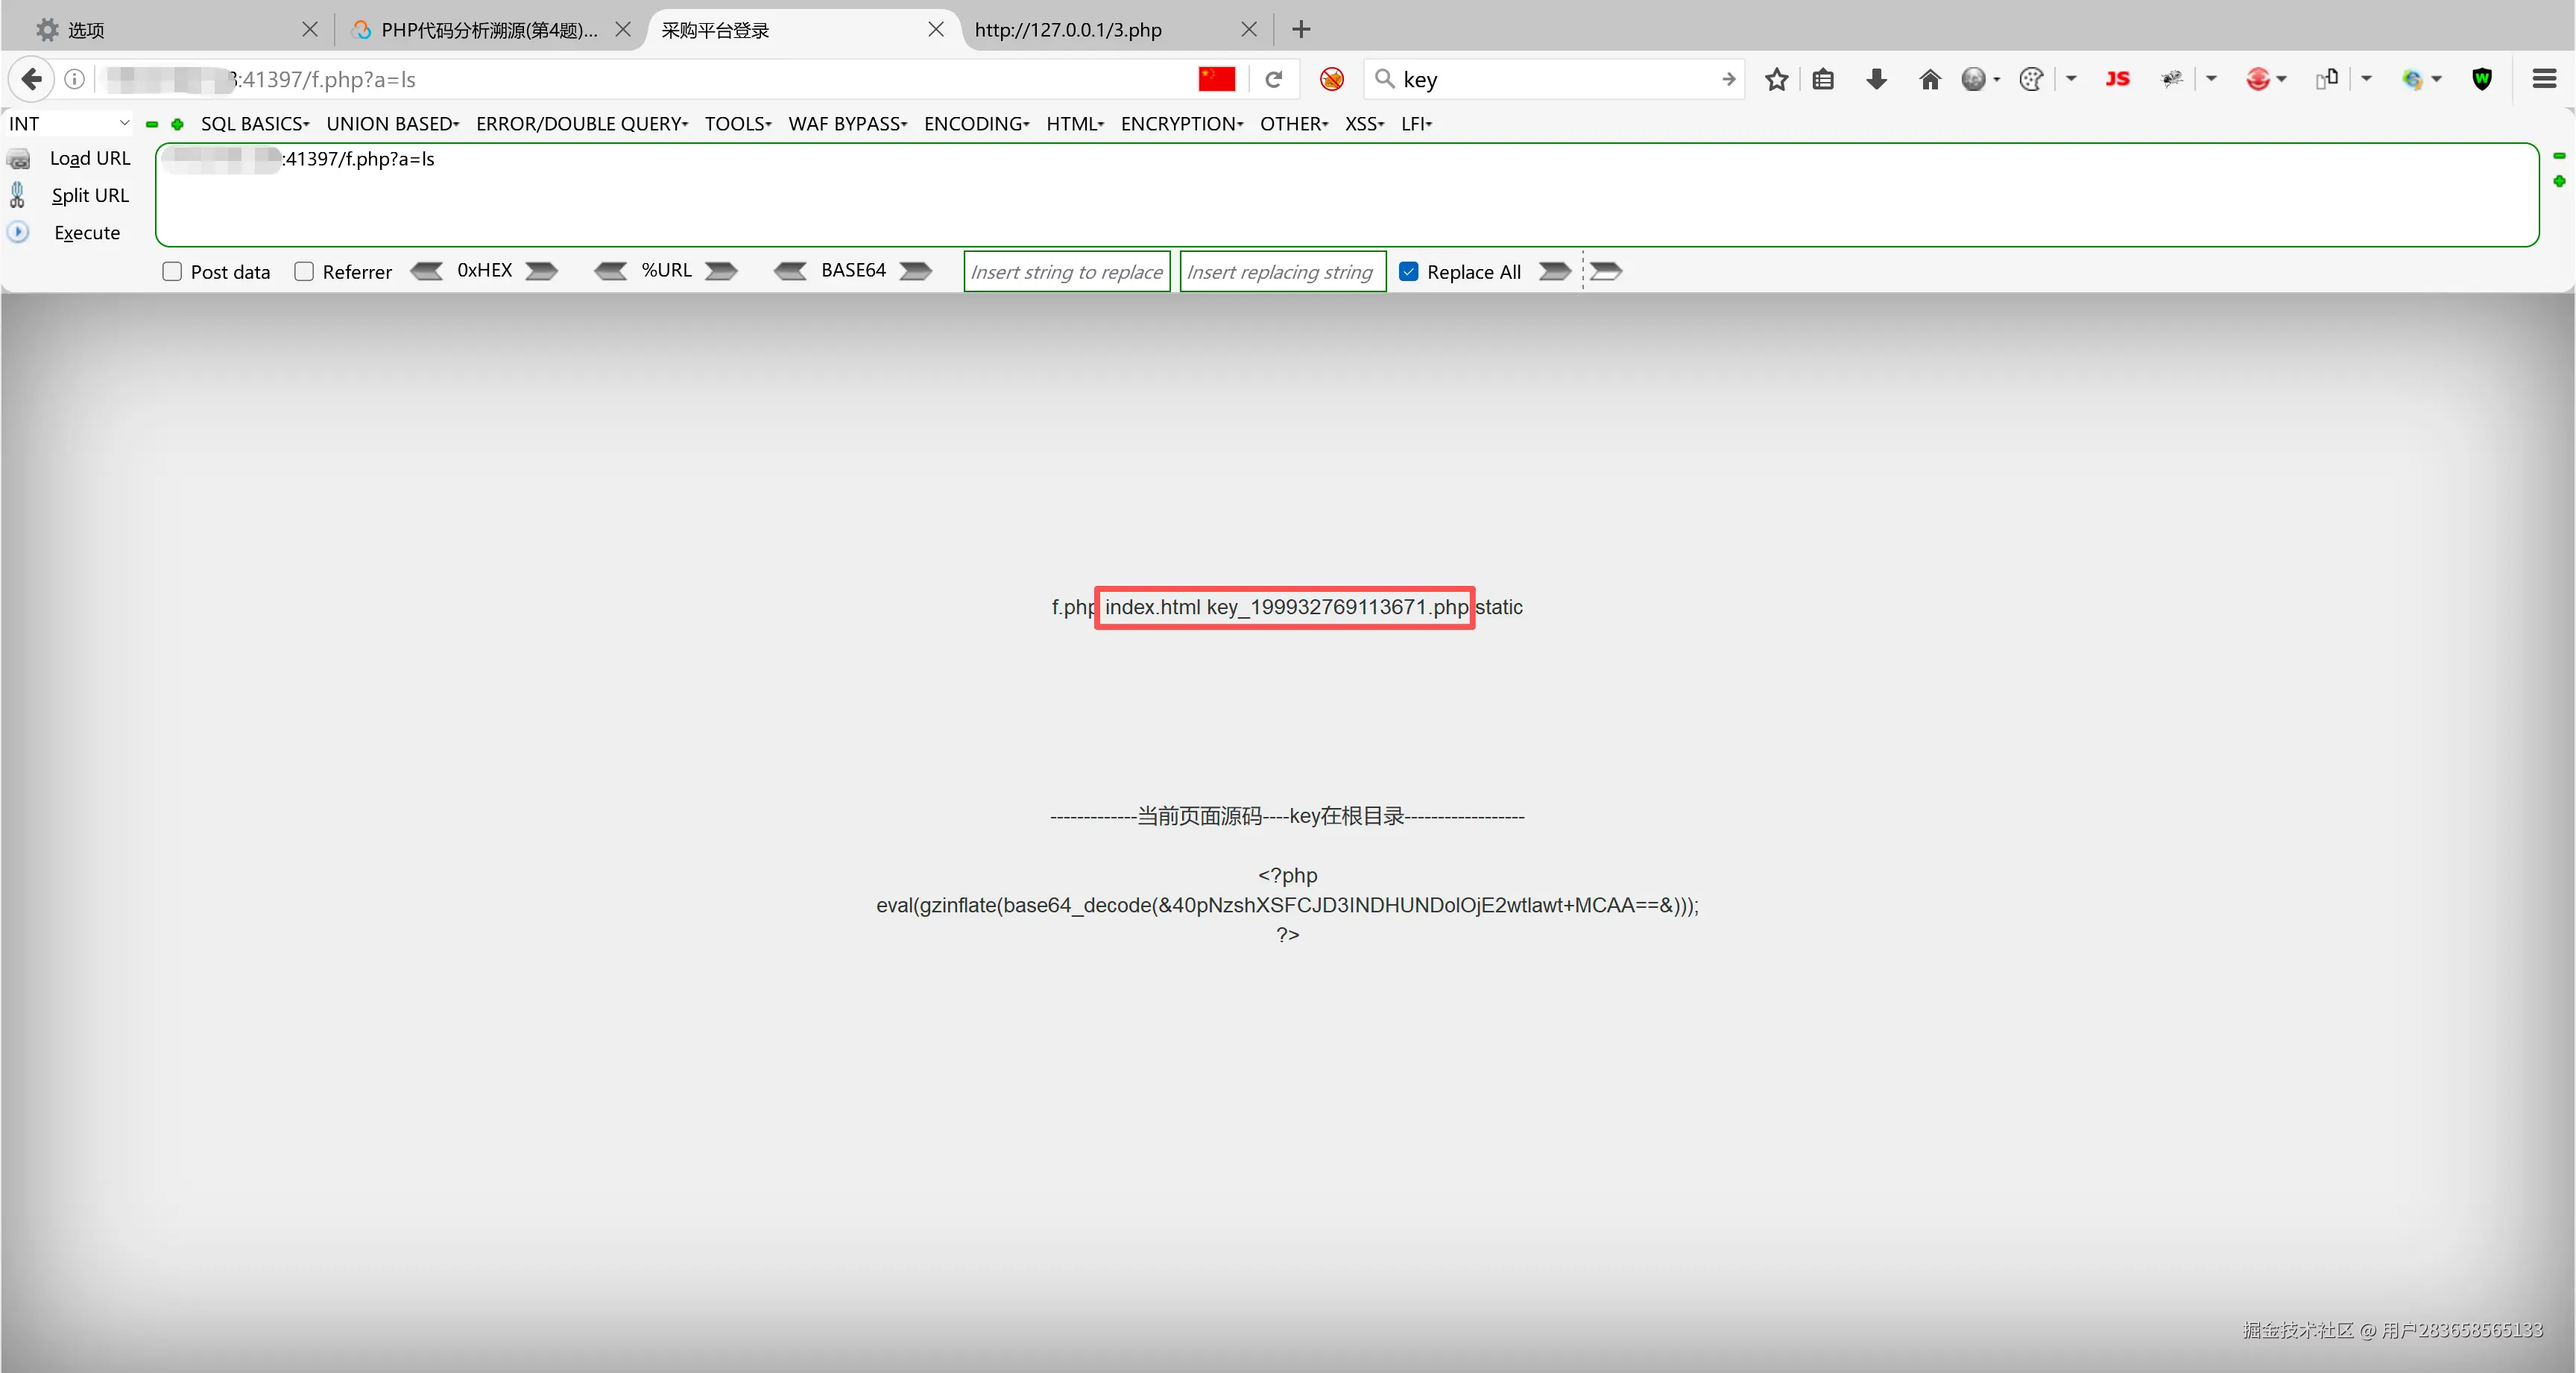Click the home icon in the toolbar
Viewport: 2576px width, 1373px height.
[1929, 79]
